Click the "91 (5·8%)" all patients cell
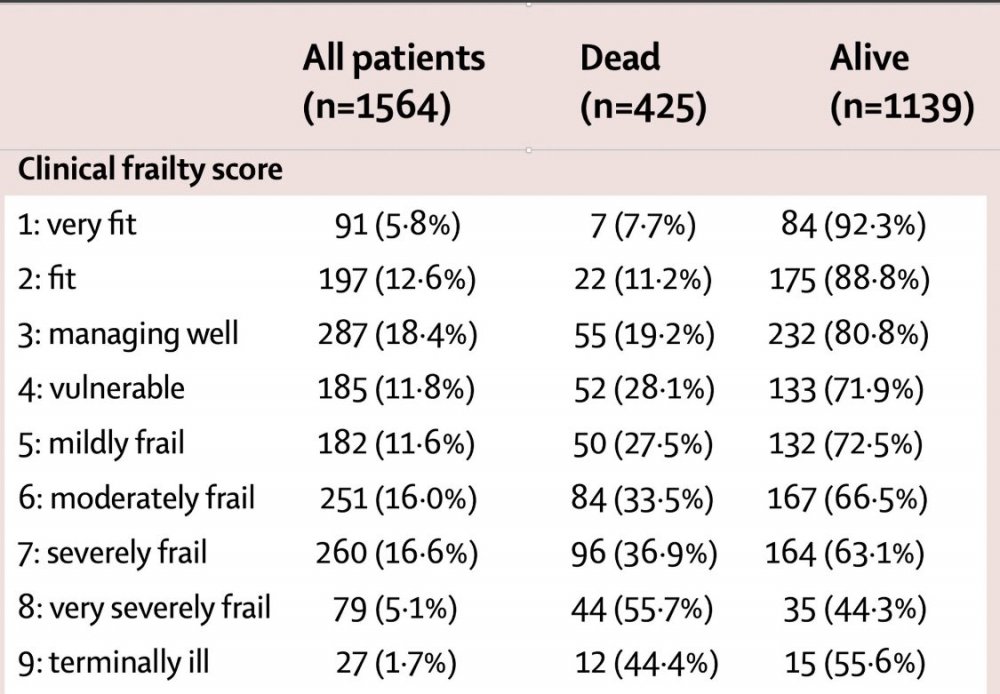 pos(397,225)
